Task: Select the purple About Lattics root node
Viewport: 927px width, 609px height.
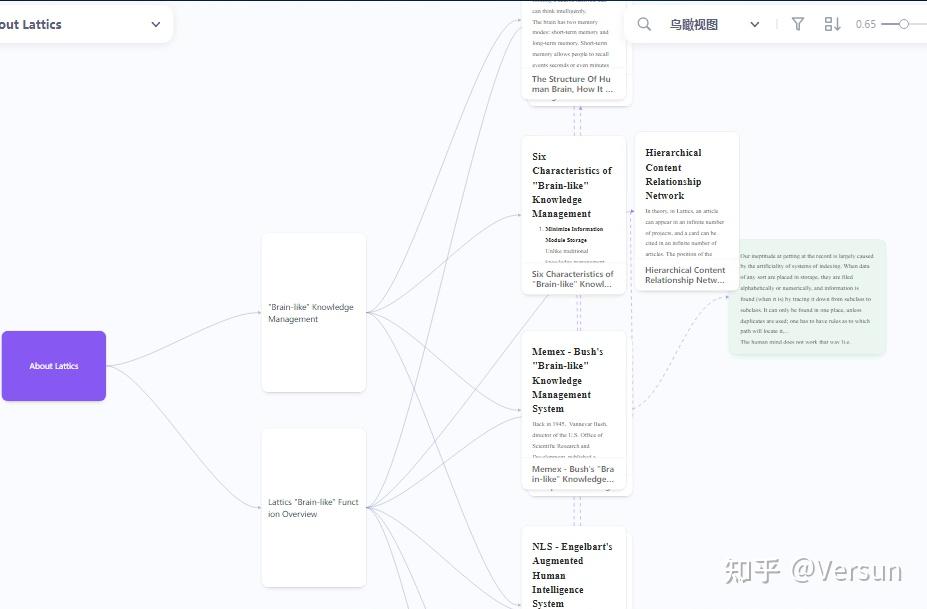Action: tap(54, 366)
